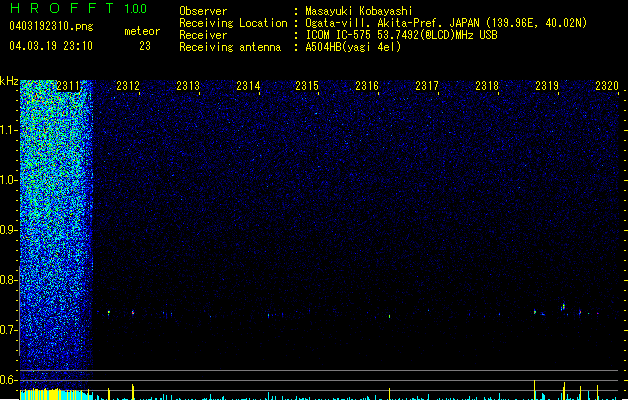
Task: Click the 2320 time marker
Action: coord(607,86)
